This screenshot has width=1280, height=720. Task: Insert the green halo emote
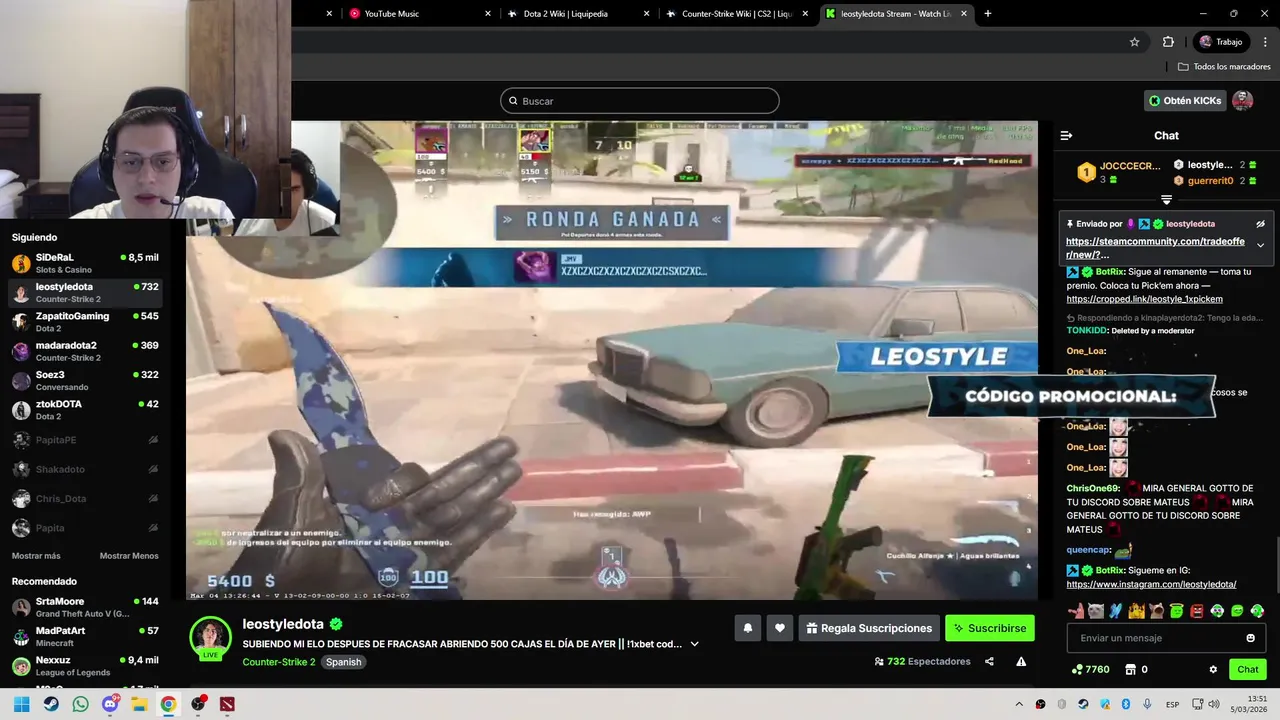[x=1176, y=611]
